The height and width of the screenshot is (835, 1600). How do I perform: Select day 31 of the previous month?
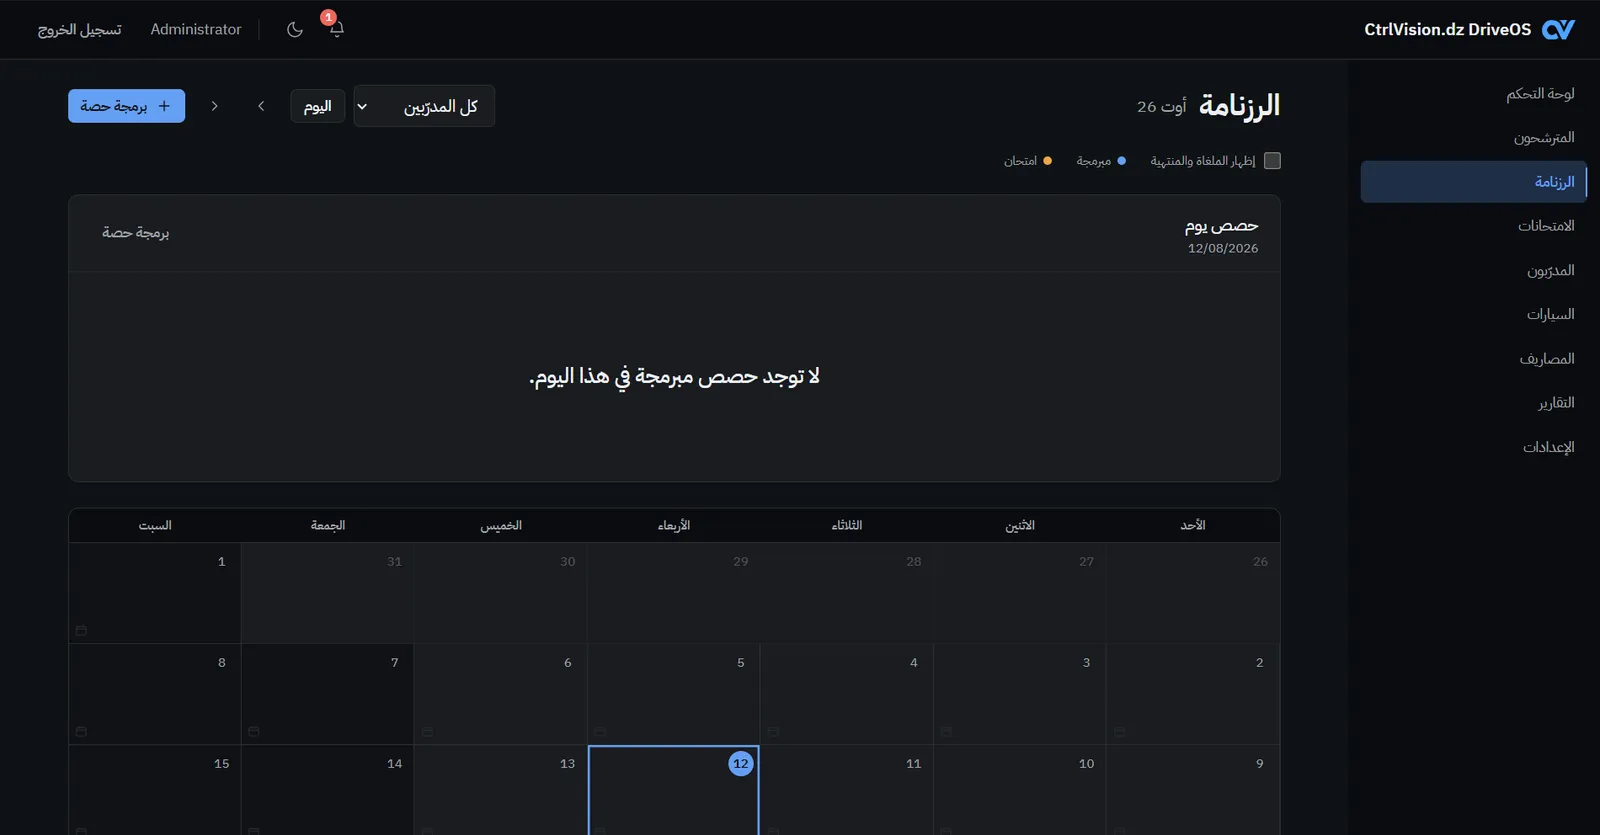click(328, 593)
